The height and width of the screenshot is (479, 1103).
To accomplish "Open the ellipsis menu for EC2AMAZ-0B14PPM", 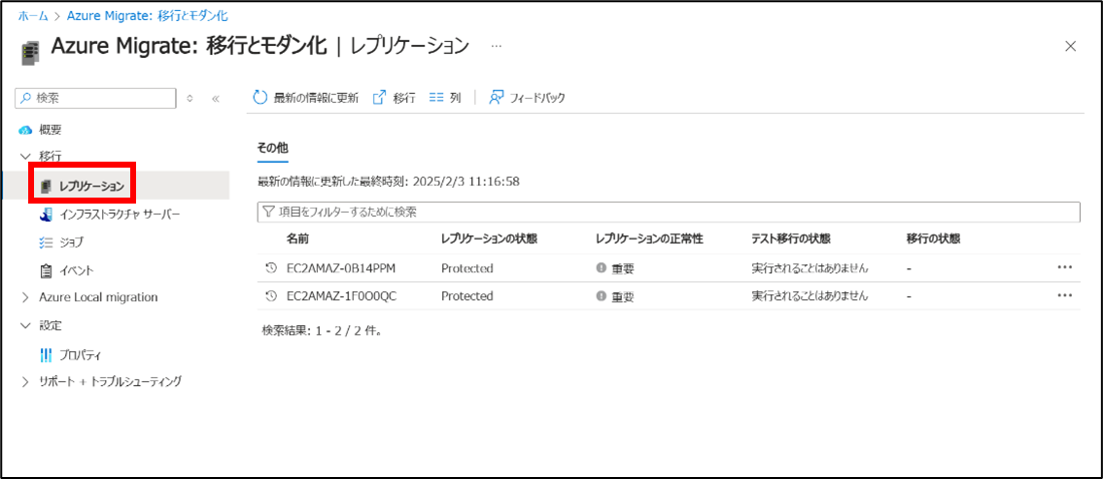I will coord(1065,267).
